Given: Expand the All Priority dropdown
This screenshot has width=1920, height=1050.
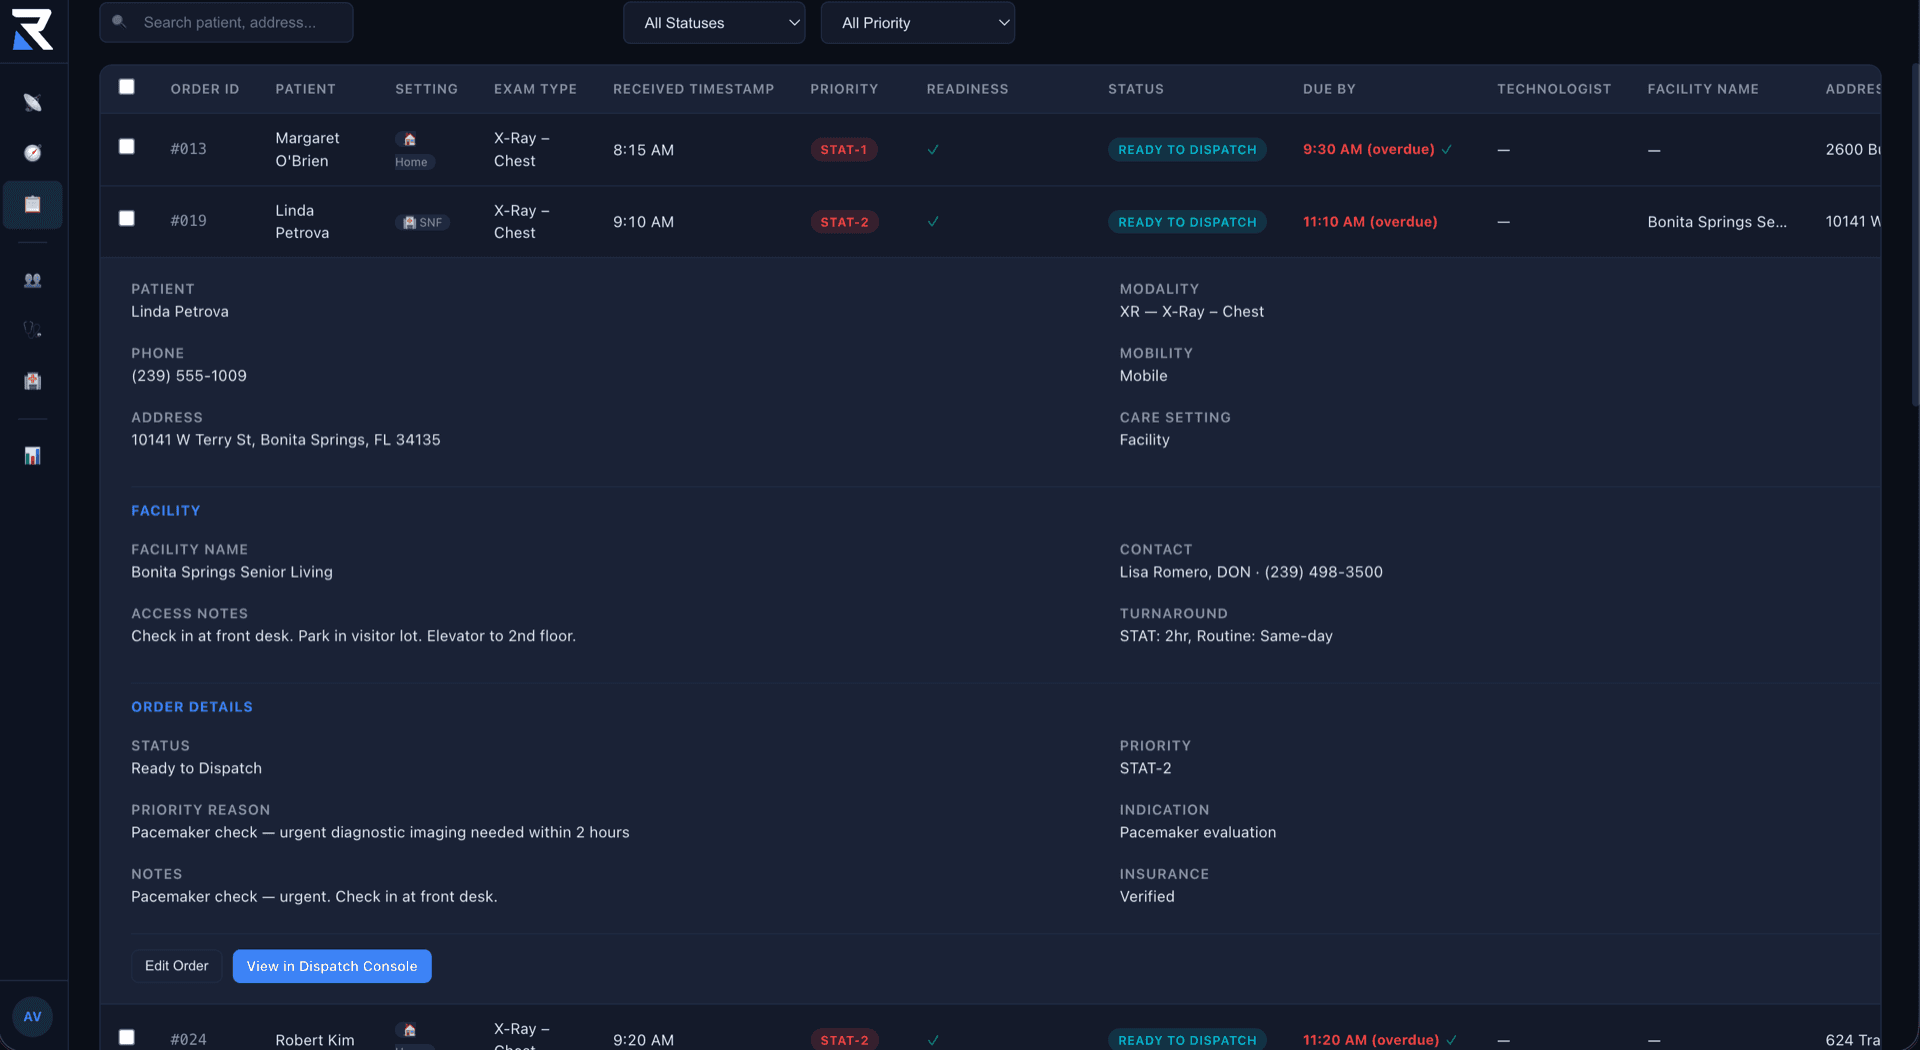Looking at the screenshot, I should pos(917,23).
